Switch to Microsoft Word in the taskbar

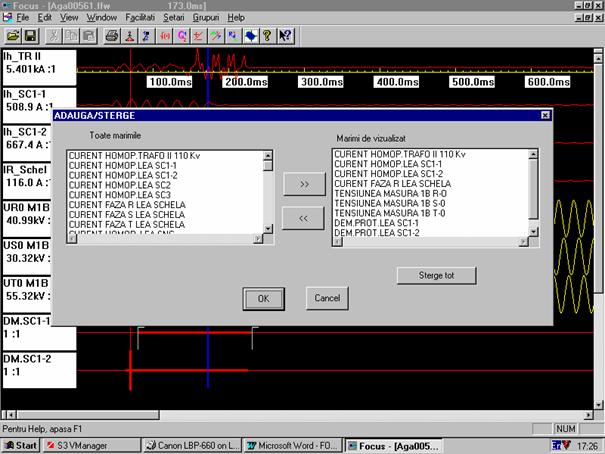coord(291,445)
